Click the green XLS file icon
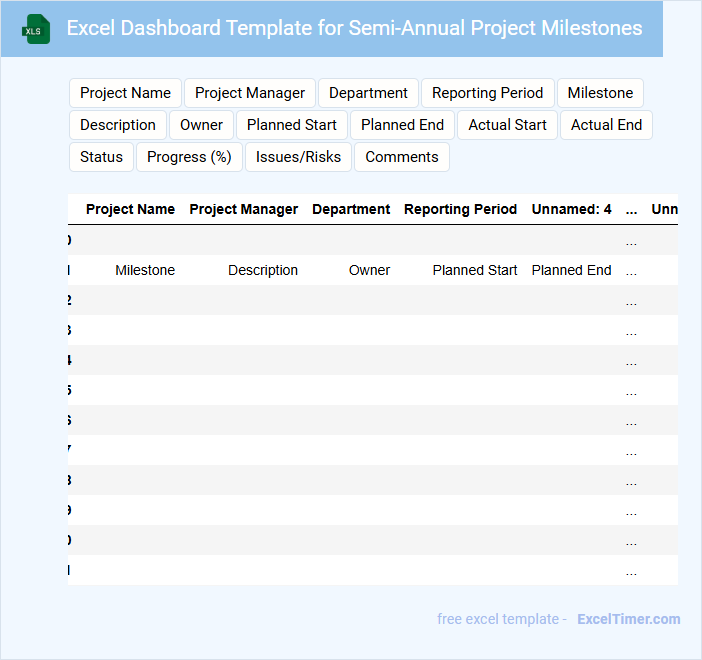Image resolution: width=702 pixels, height=660 pixels. click(x=37, y=29)
